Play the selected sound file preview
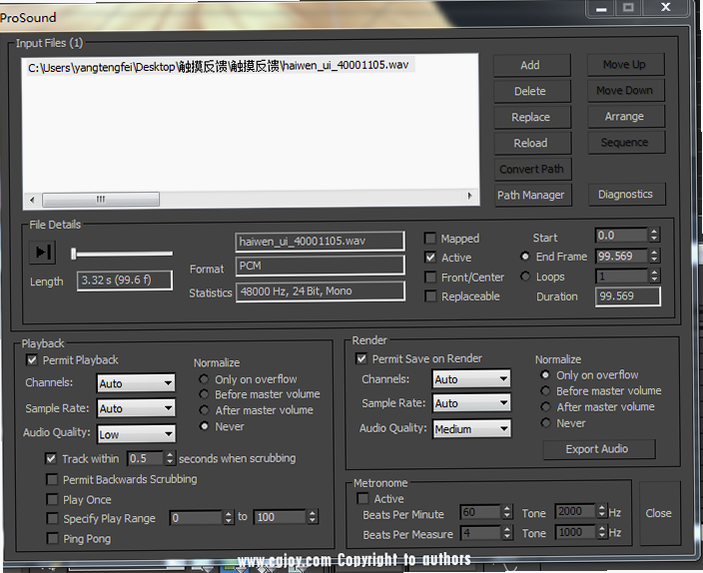The height and width of the screenshot is (573, 703). pos(43,252)
